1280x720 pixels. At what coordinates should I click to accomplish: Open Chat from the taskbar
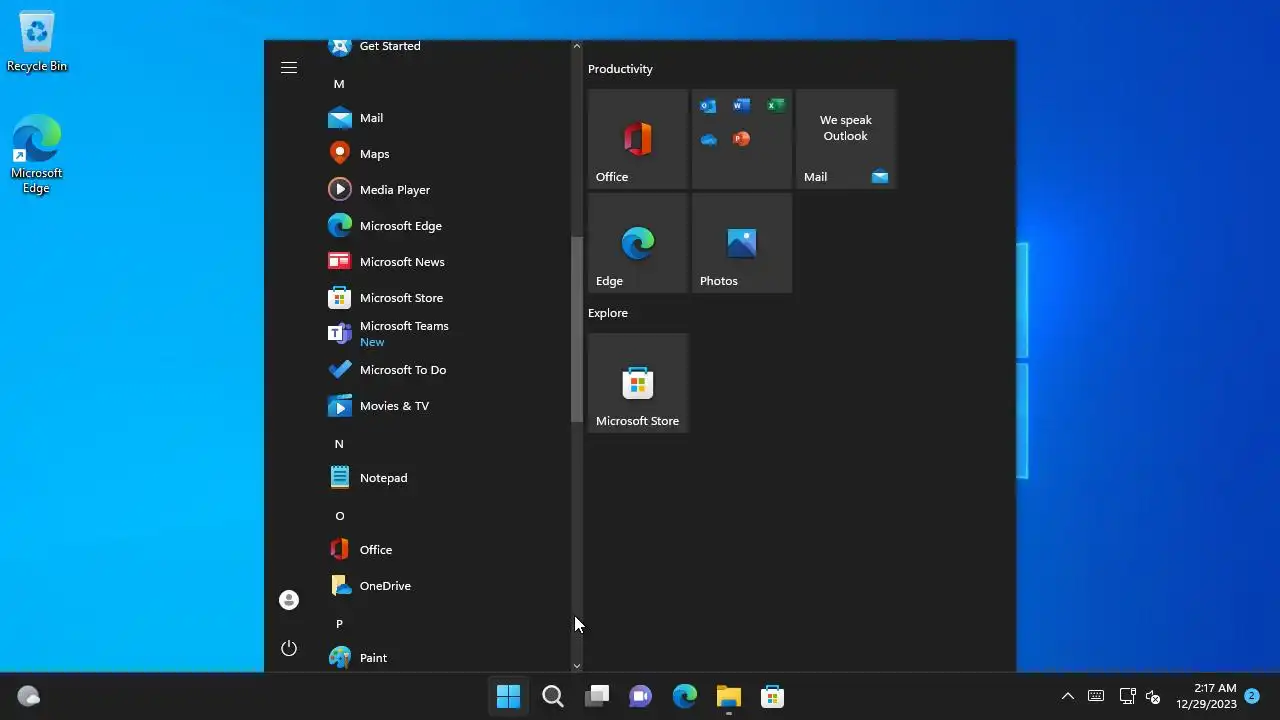point(640,696)
